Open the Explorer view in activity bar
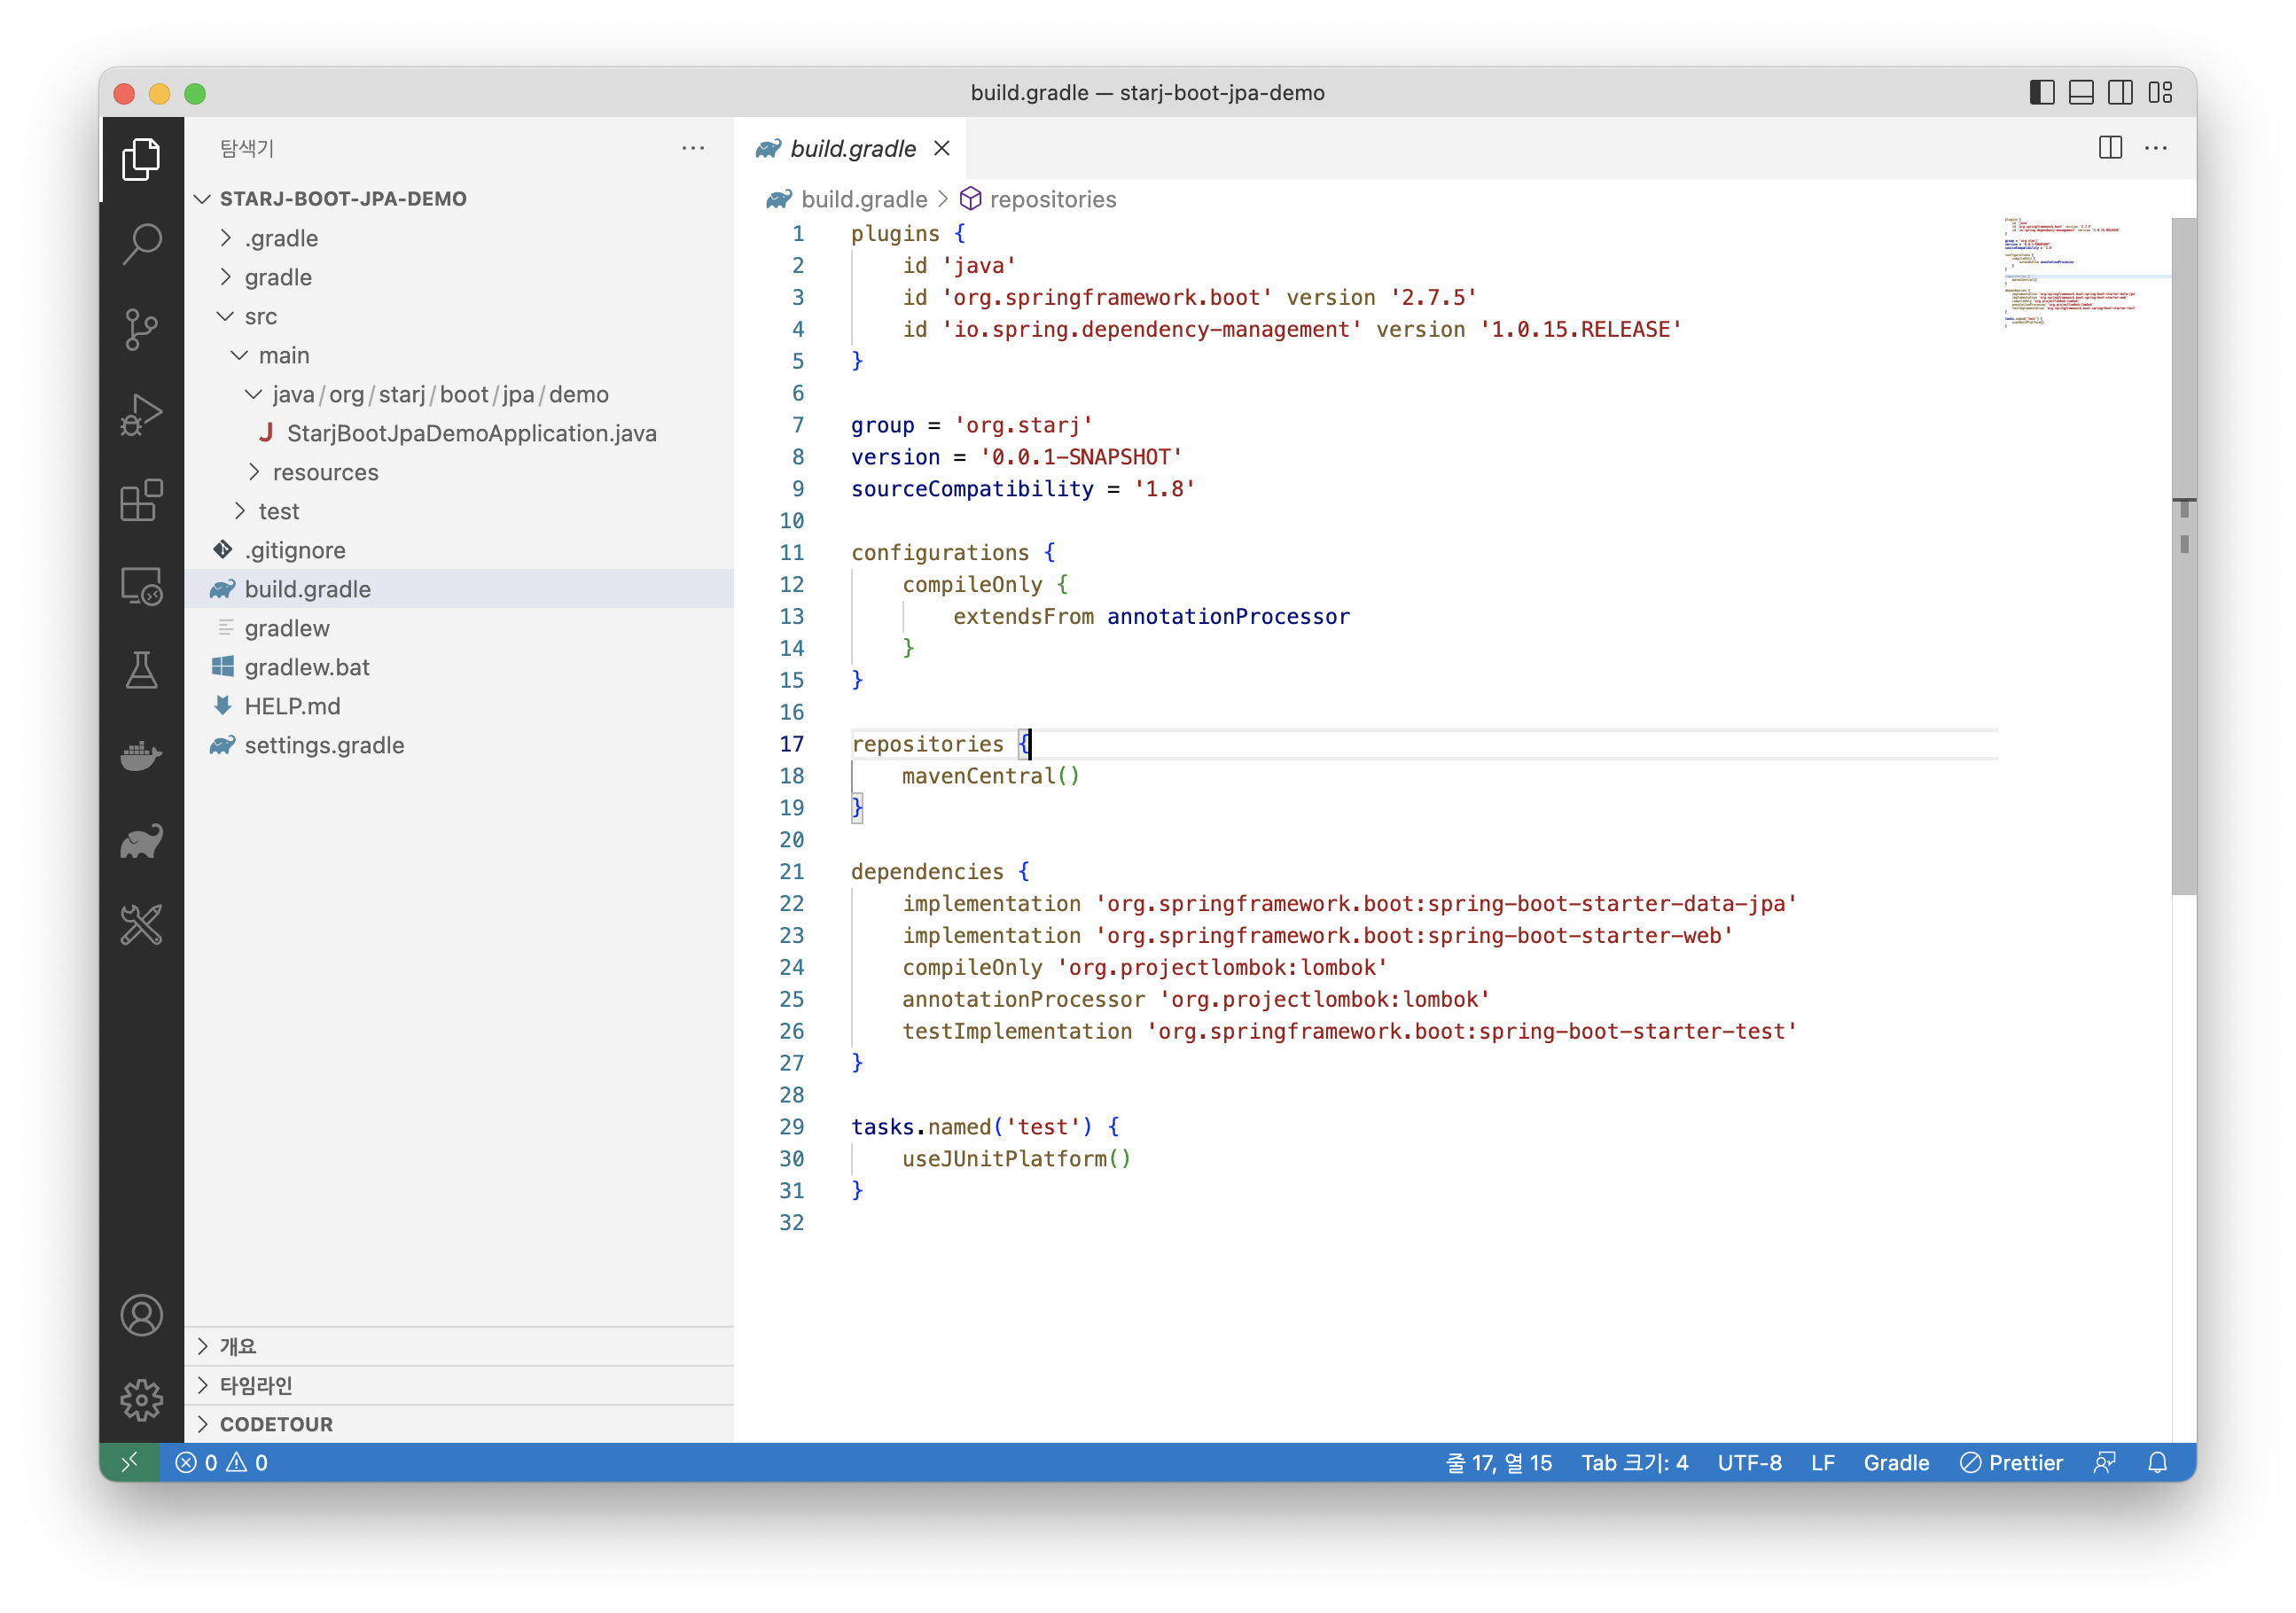The width and height of the screenshot is (2296, 1613). pyautogui.click(x=141, y=160)
